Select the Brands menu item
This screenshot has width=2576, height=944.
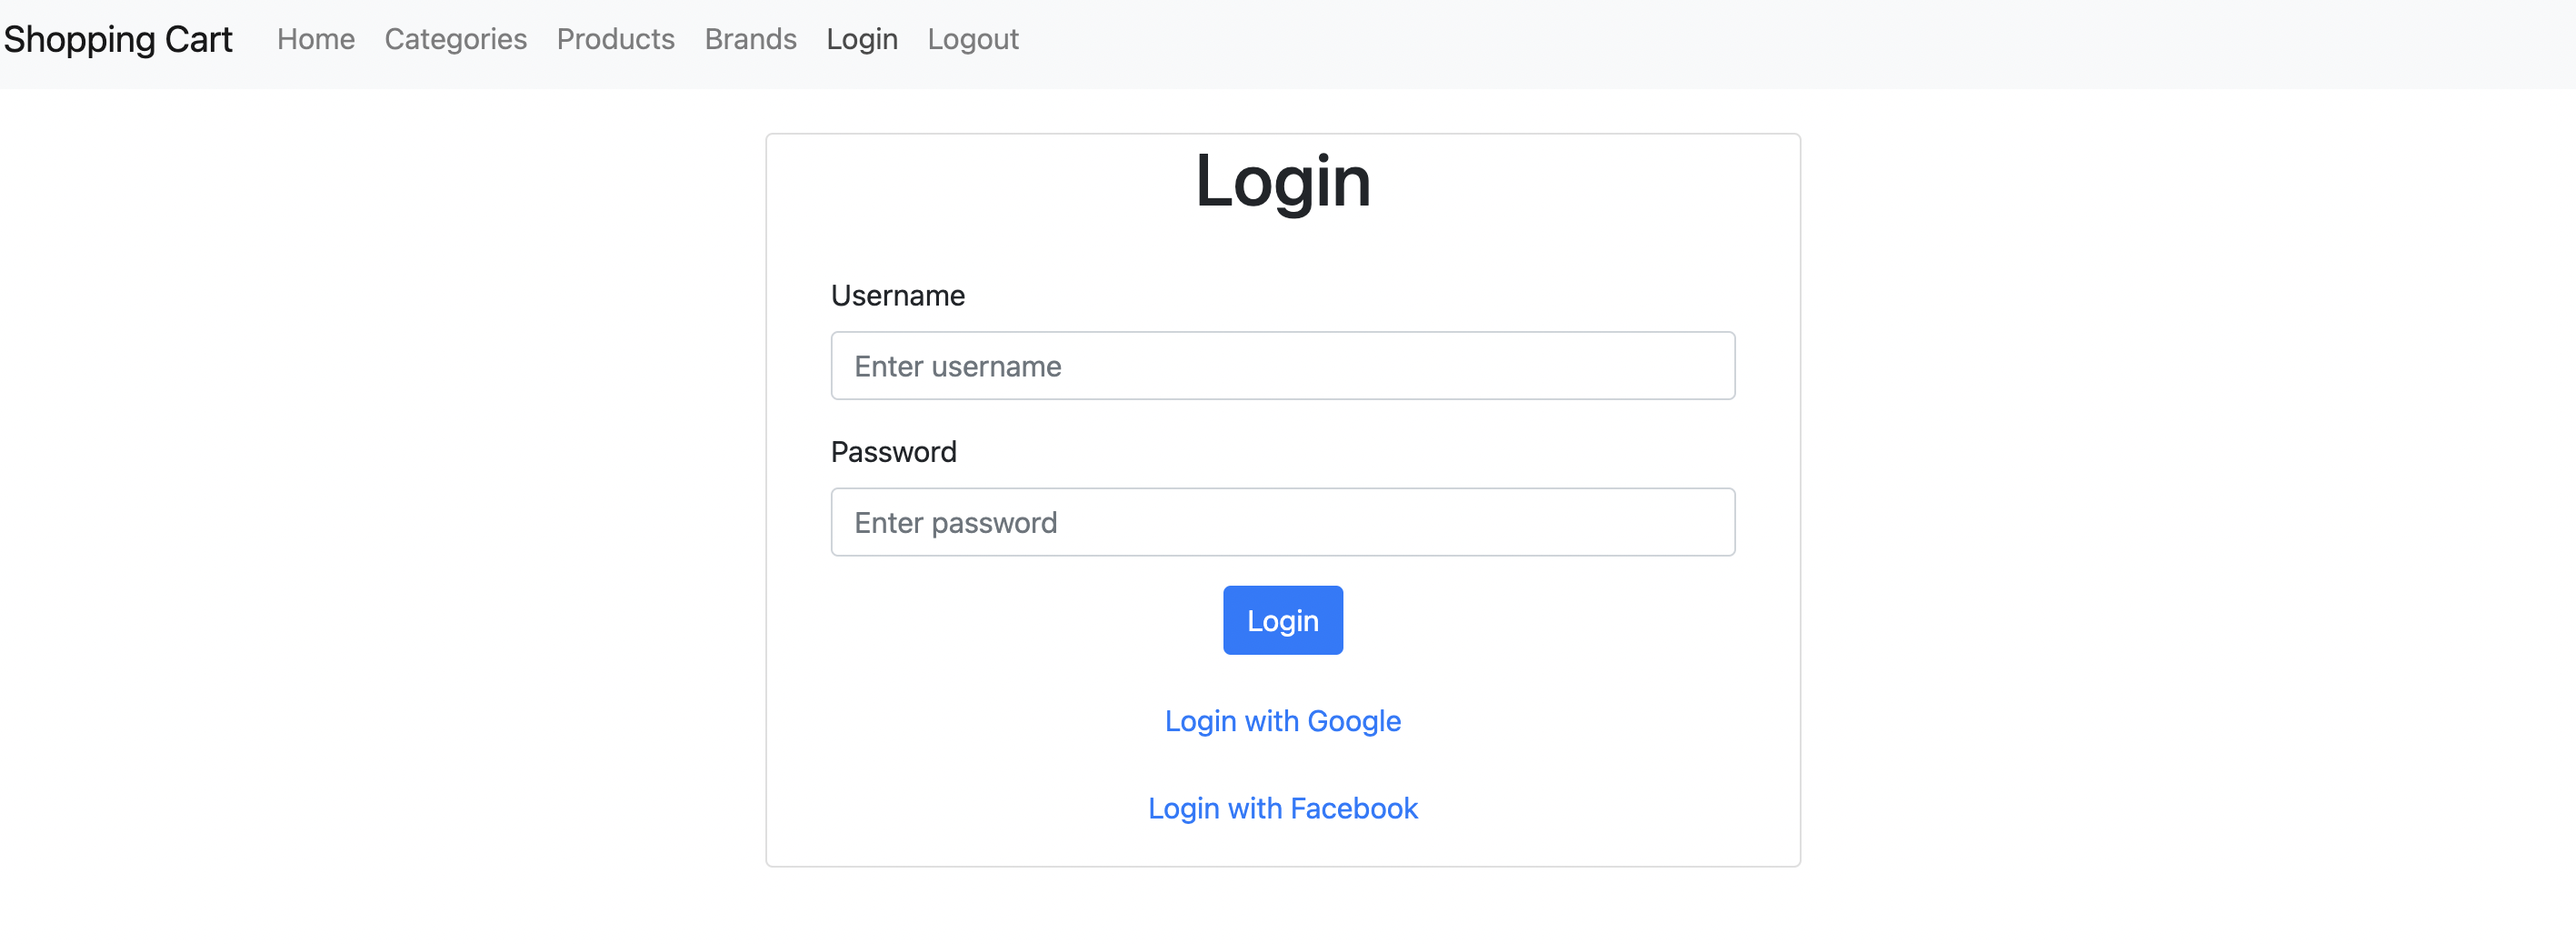tap(750, 40)
